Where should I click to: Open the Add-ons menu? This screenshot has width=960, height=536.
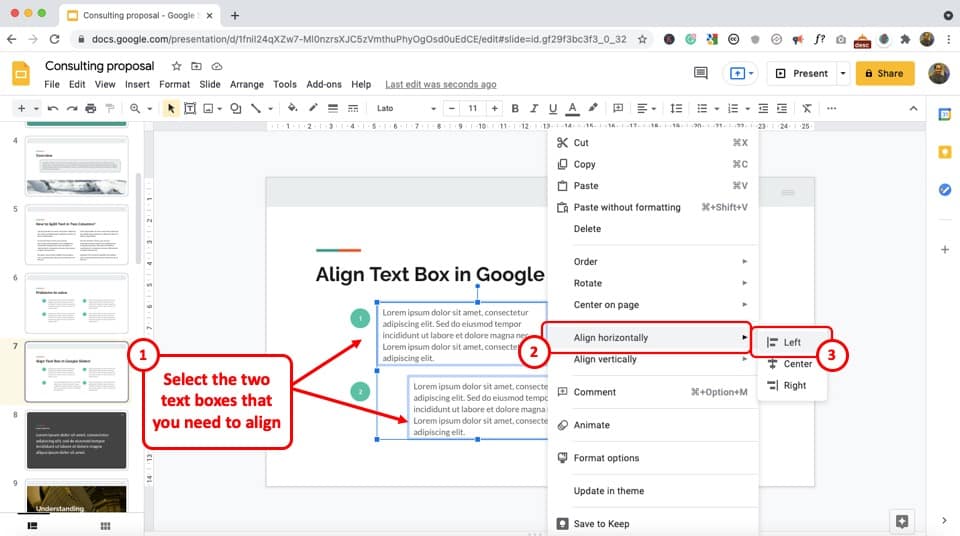(324, 85)
